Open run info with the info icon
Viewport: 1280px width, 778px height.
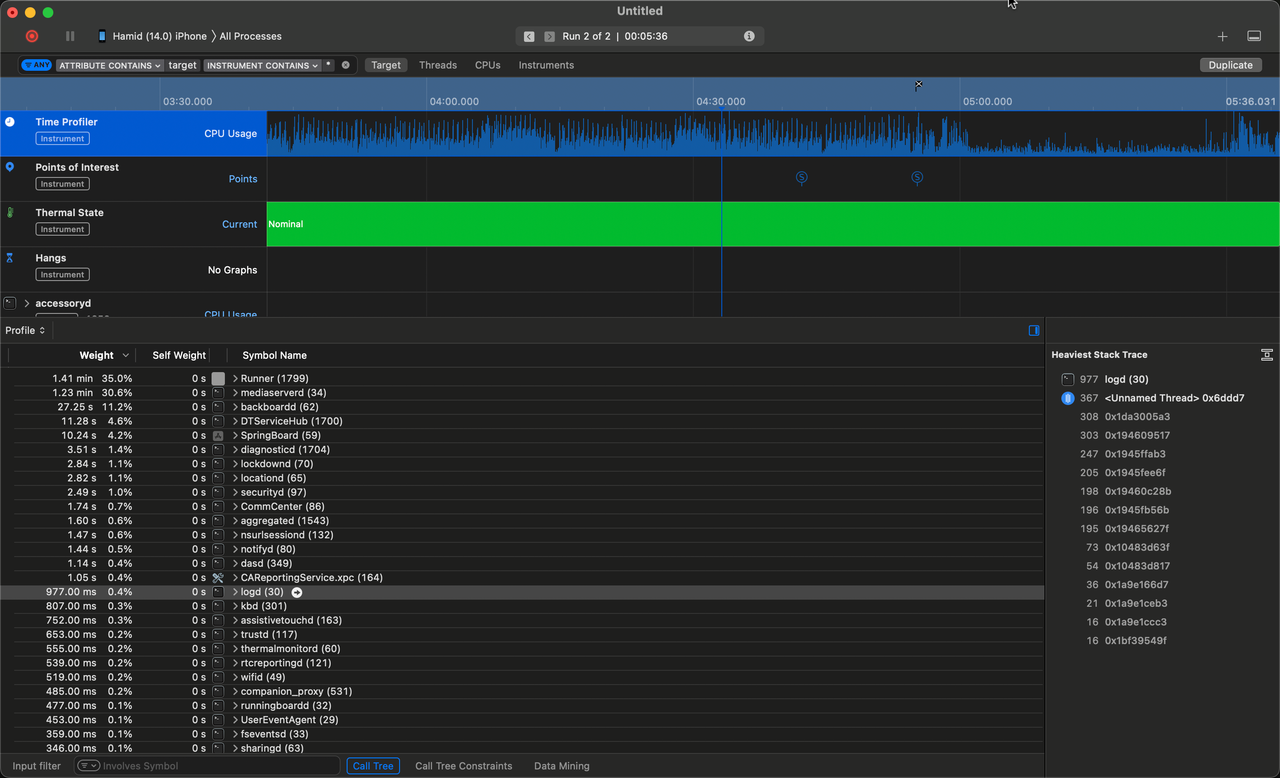tap(749, 36)
